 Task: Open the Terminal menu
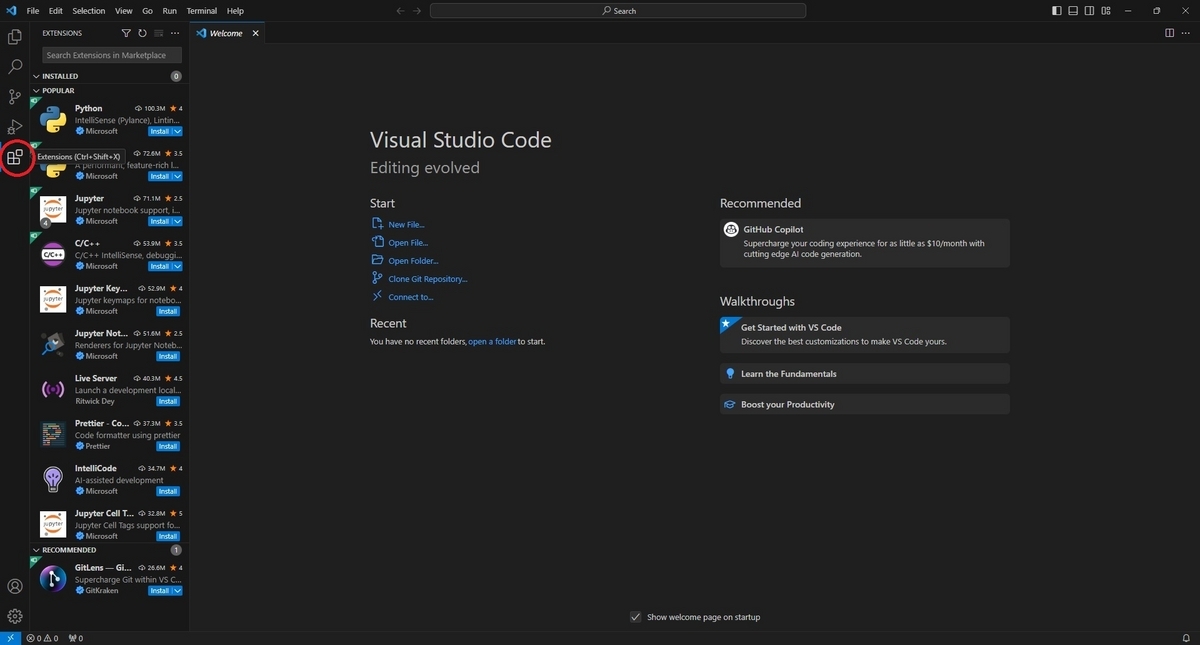coord(202,11)
